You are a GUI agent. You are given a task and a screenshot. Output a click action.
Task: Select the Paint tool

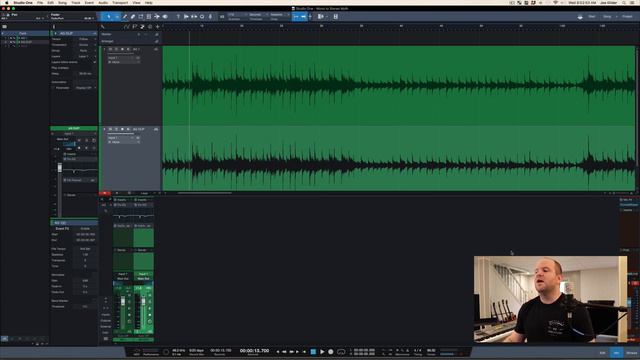(141, 17)
